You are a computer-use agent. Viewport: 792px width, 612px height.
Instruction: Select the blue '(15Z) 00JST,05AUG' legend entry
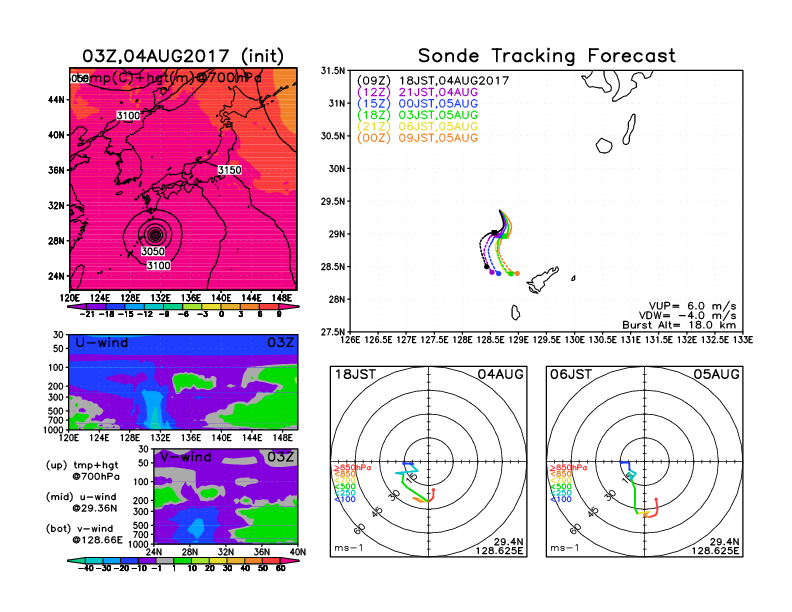click(417, 104)
